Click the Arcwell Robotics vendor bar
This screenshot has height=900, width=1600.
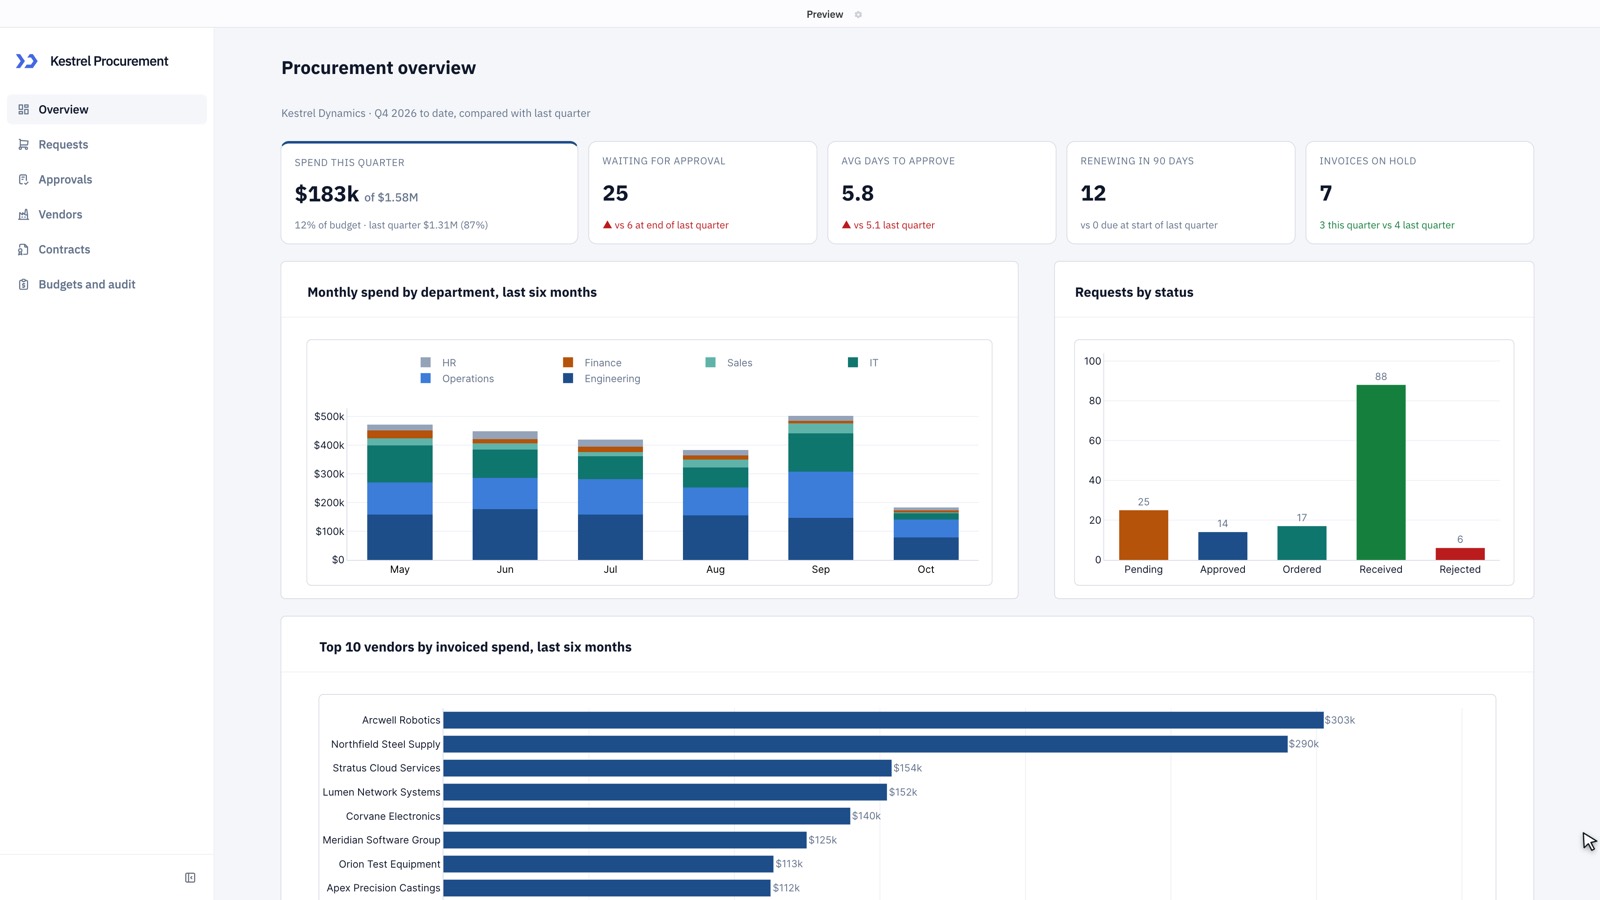pos(883,720)
